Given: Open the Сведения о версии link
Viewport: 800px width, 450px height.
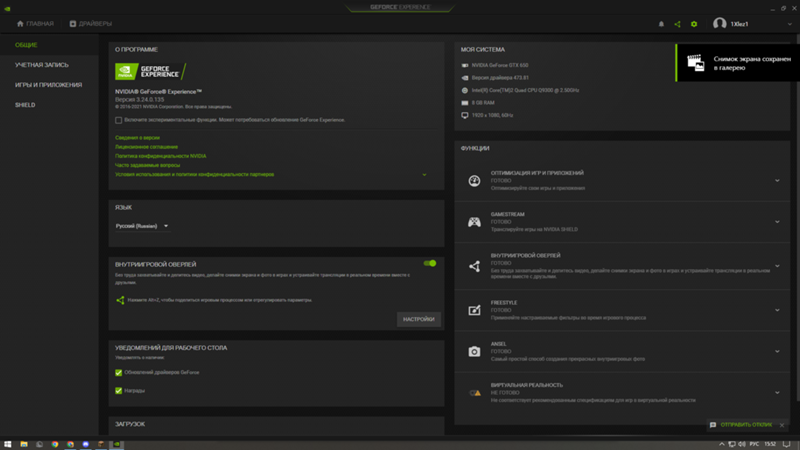Looking at the screenshot, I should point(137,138).
